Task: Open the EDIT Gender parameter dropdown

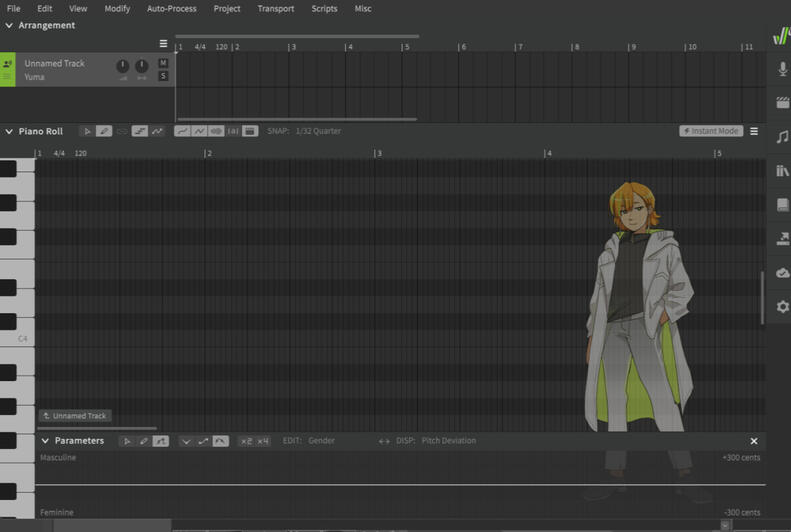Action: tap(321, 441)
